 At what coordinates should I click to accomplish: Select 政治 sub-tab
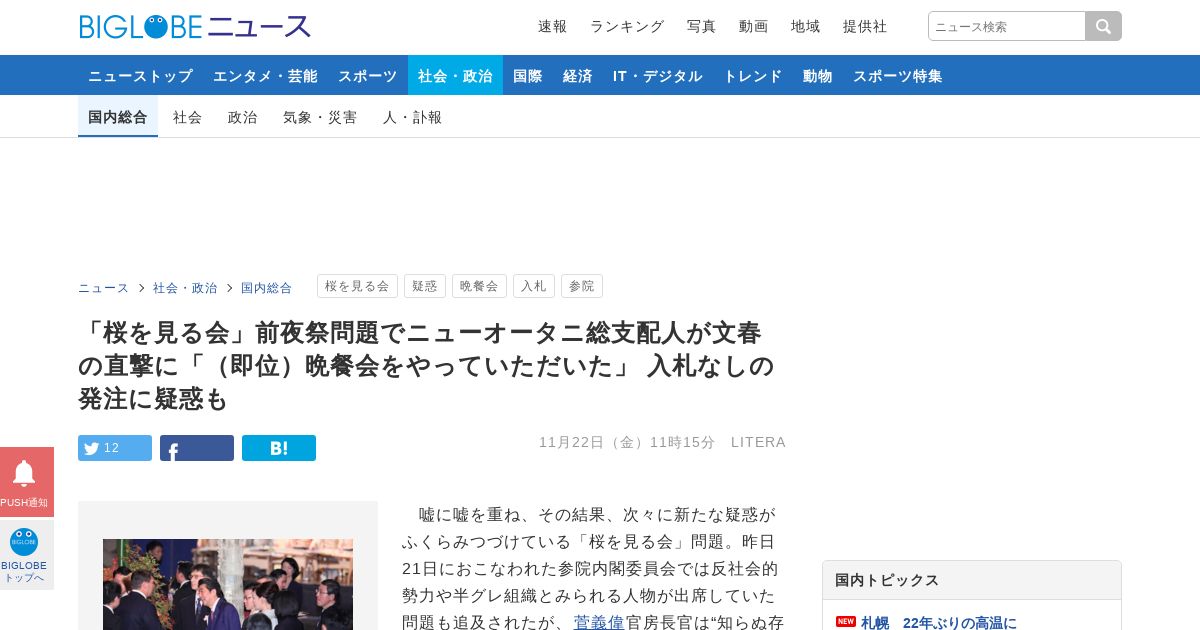pyautogui.click(x=243, y=117)
